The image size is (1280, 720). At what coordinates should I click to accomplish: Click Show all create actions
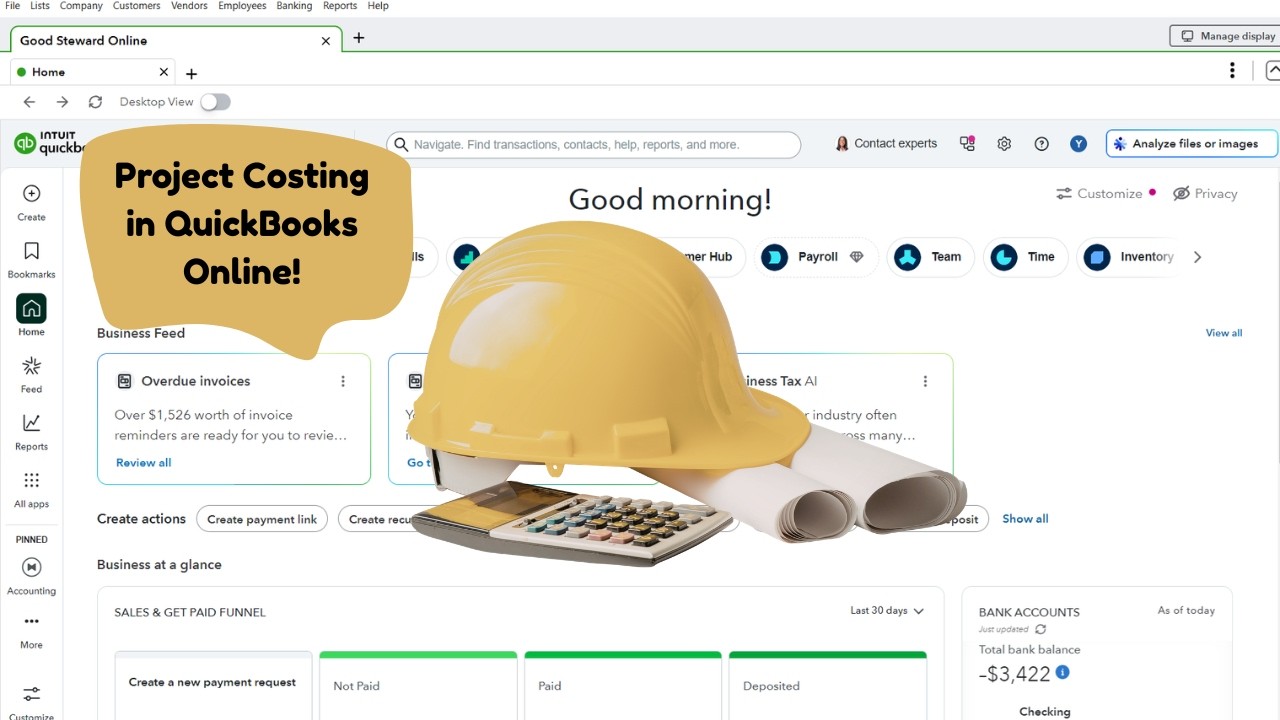1025,519
